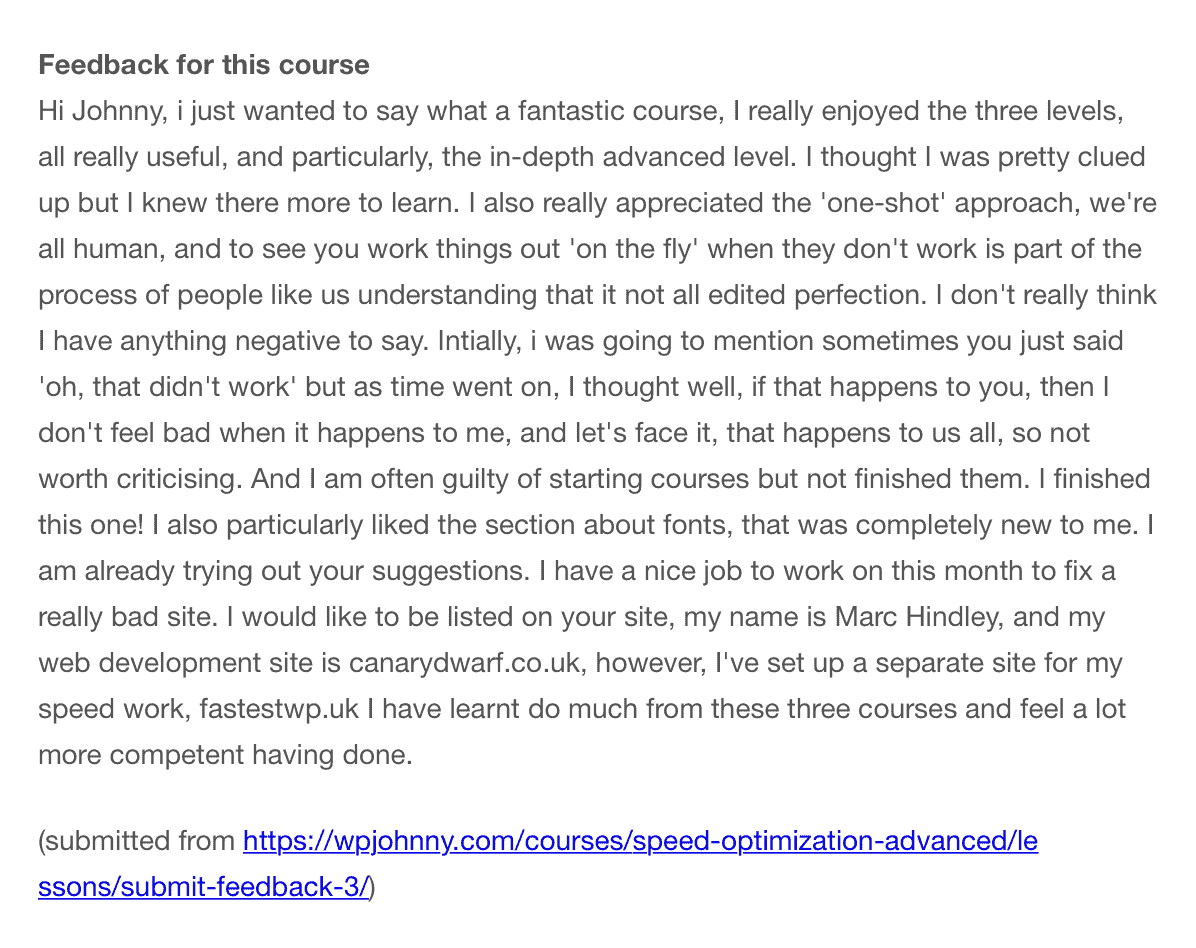Click the misspelled word "Intially"

pyautogui.click(x=476, y=341)
